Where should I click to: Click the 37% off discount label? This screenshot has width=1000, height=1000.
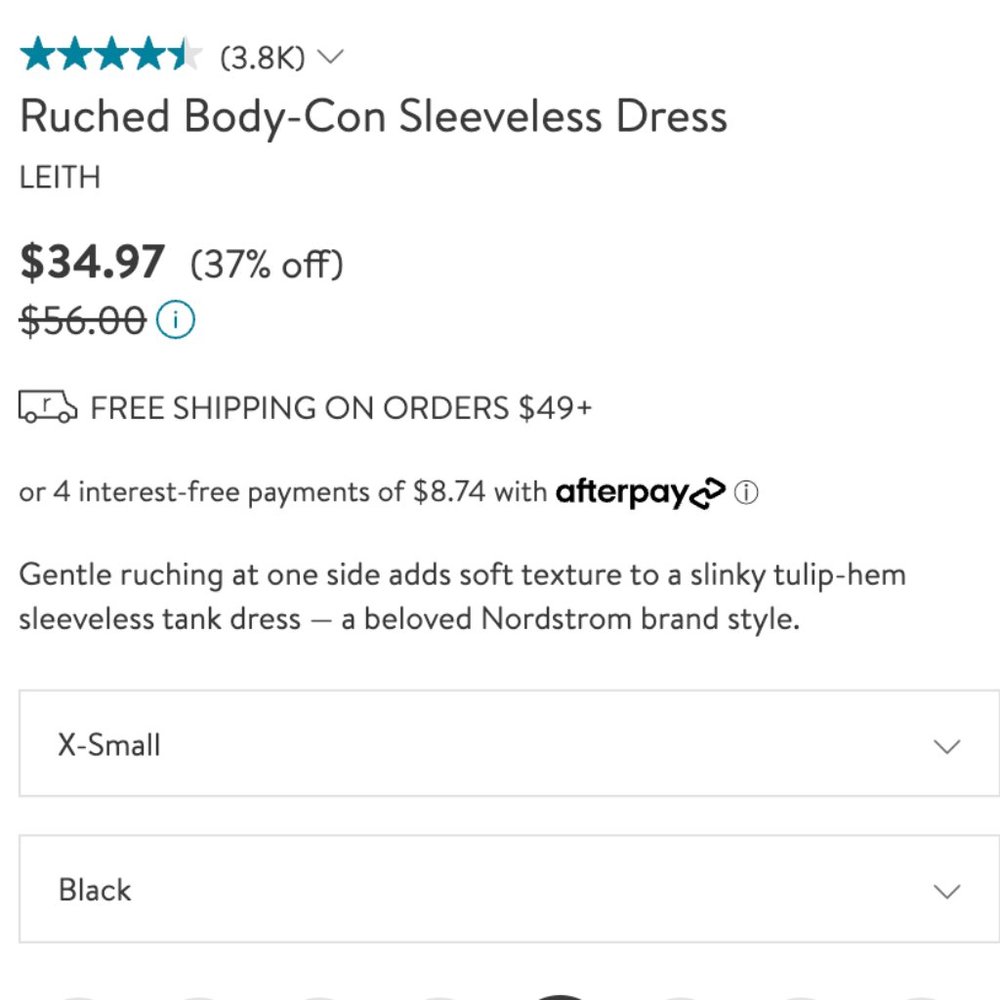pos(267,264)
